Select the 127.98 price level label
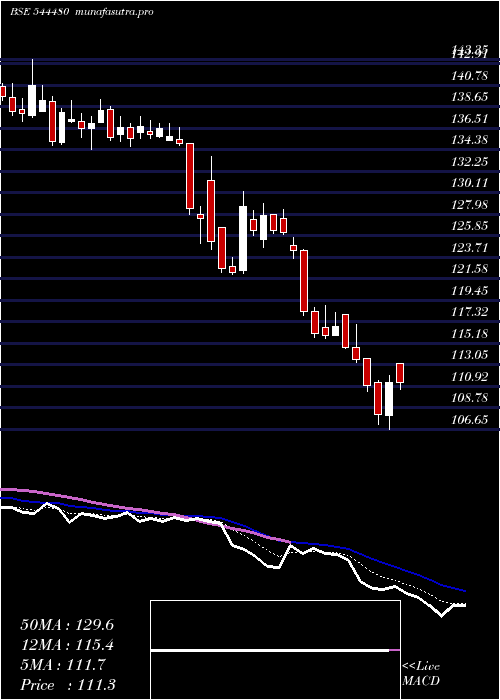The height and width of the screenshot is (700, 500). 470,204
